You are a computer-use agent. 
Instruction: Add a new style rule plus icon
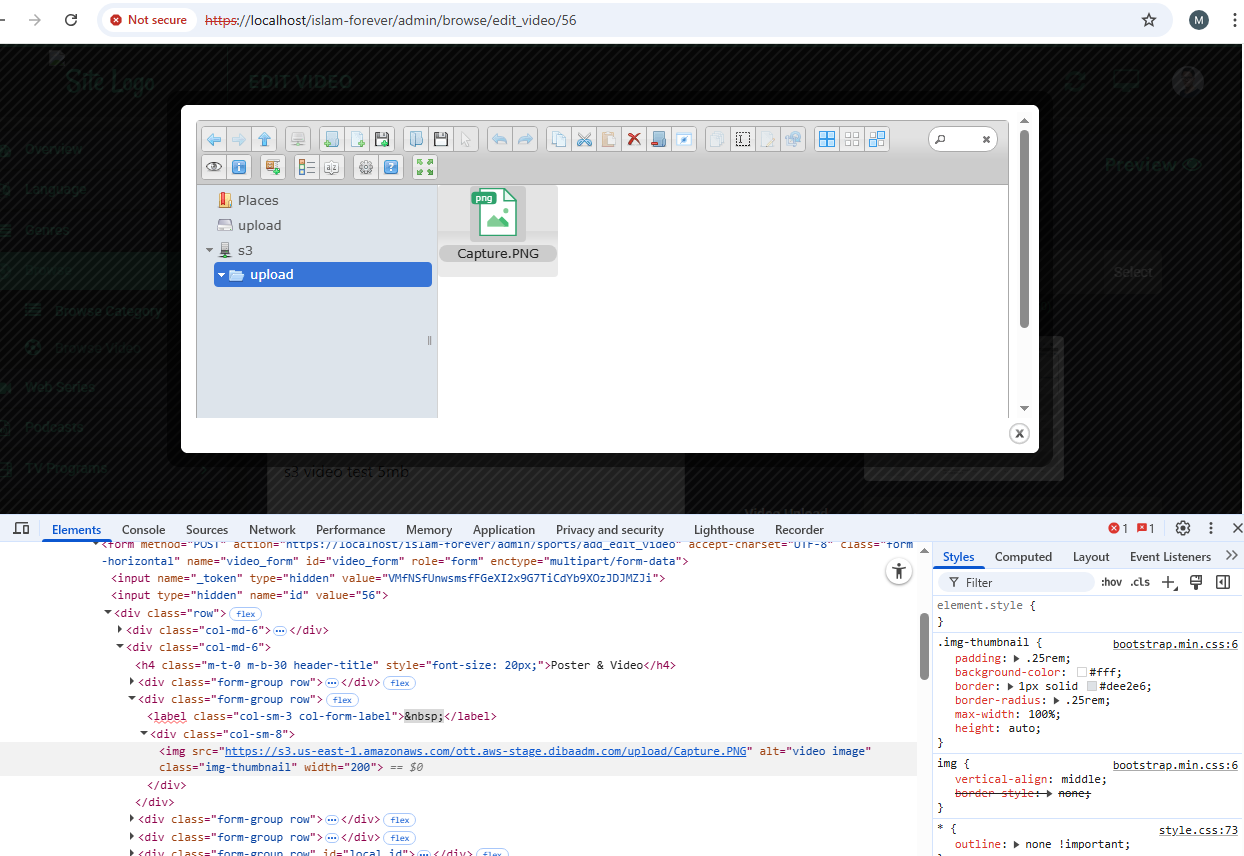pos(1168,582)
